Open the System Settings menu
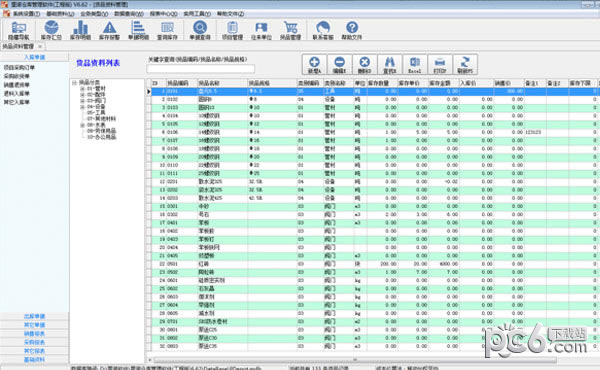This screenshot has height=370, width=600. click(x=26, y=14)
